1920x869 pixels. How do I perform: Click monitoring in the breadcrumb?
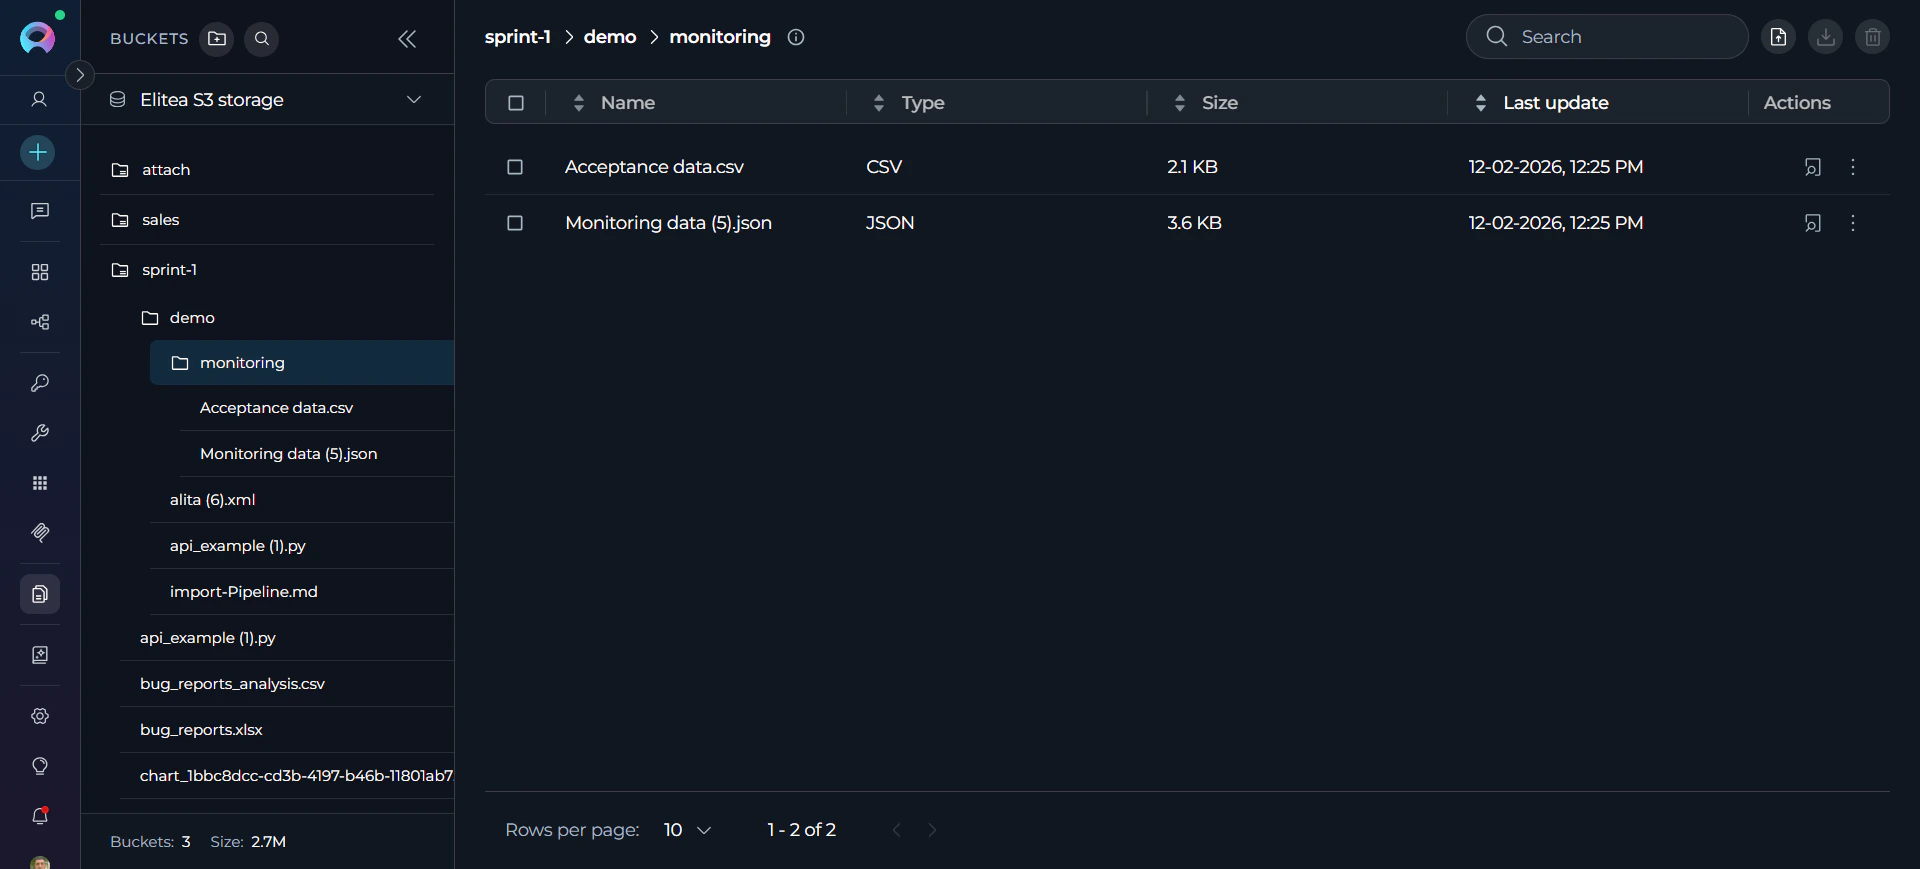click(x=720, y=37)
